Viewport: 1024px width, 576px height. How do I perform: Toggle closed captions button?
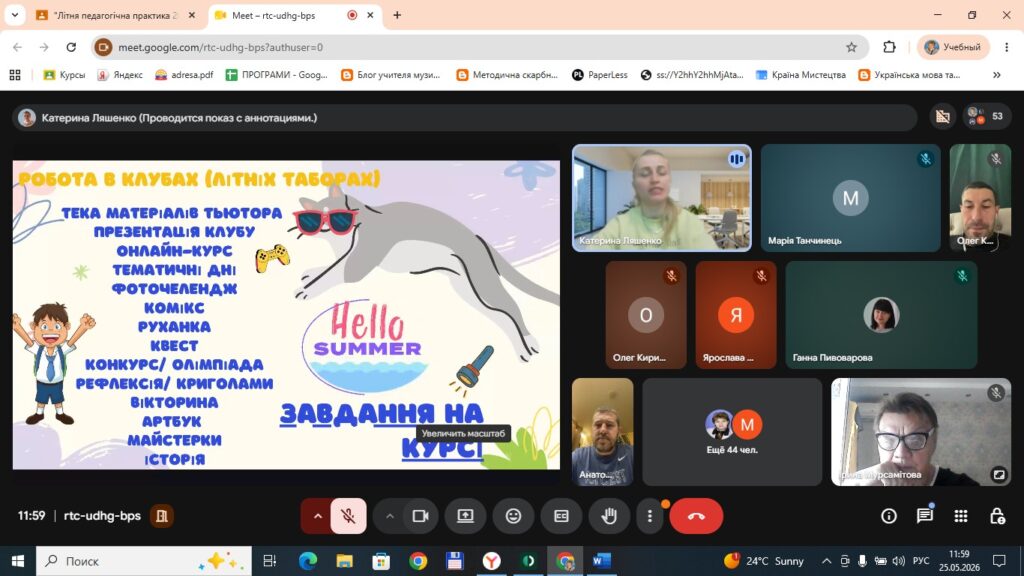pyautogui.click(x=561, y=516)
